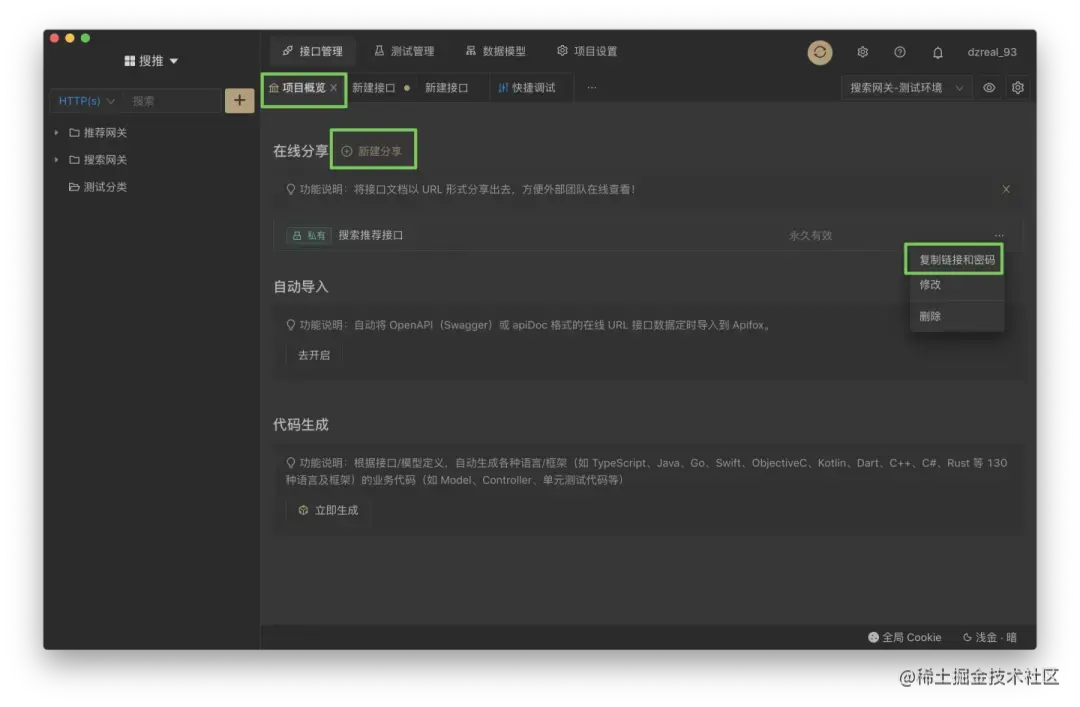
Task: View notifications bell icon
Action: pos(937,52)
